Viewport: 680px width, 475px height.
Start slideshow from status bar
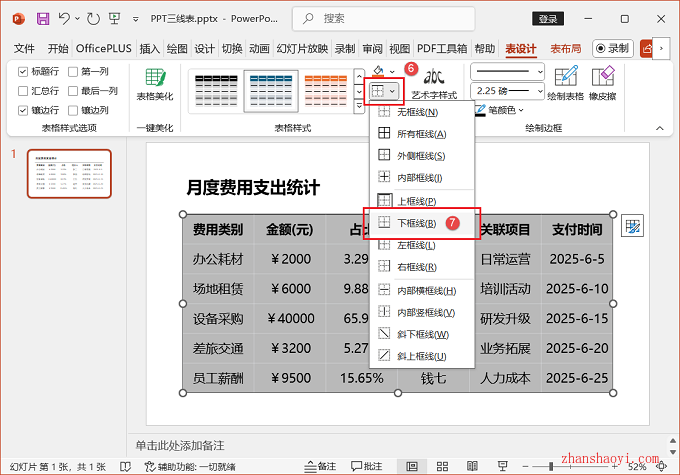coord(503,466)
